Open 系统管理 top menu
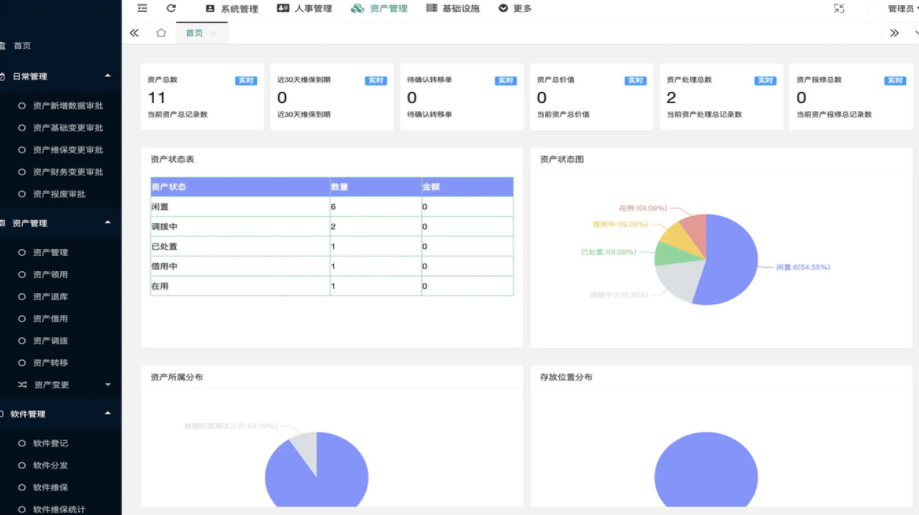Screen dimensions: 919x515 tap(232, 9)
